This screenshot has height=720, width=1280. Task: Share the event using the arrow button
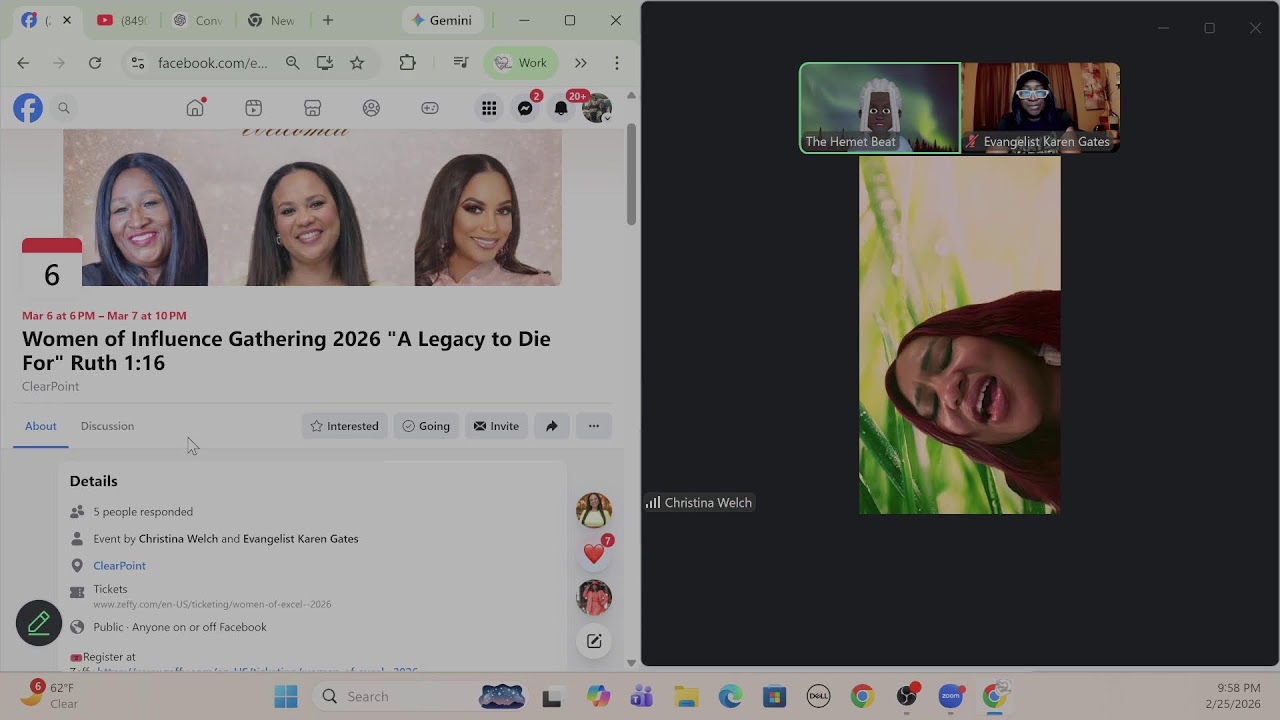[x=551, y=426]
